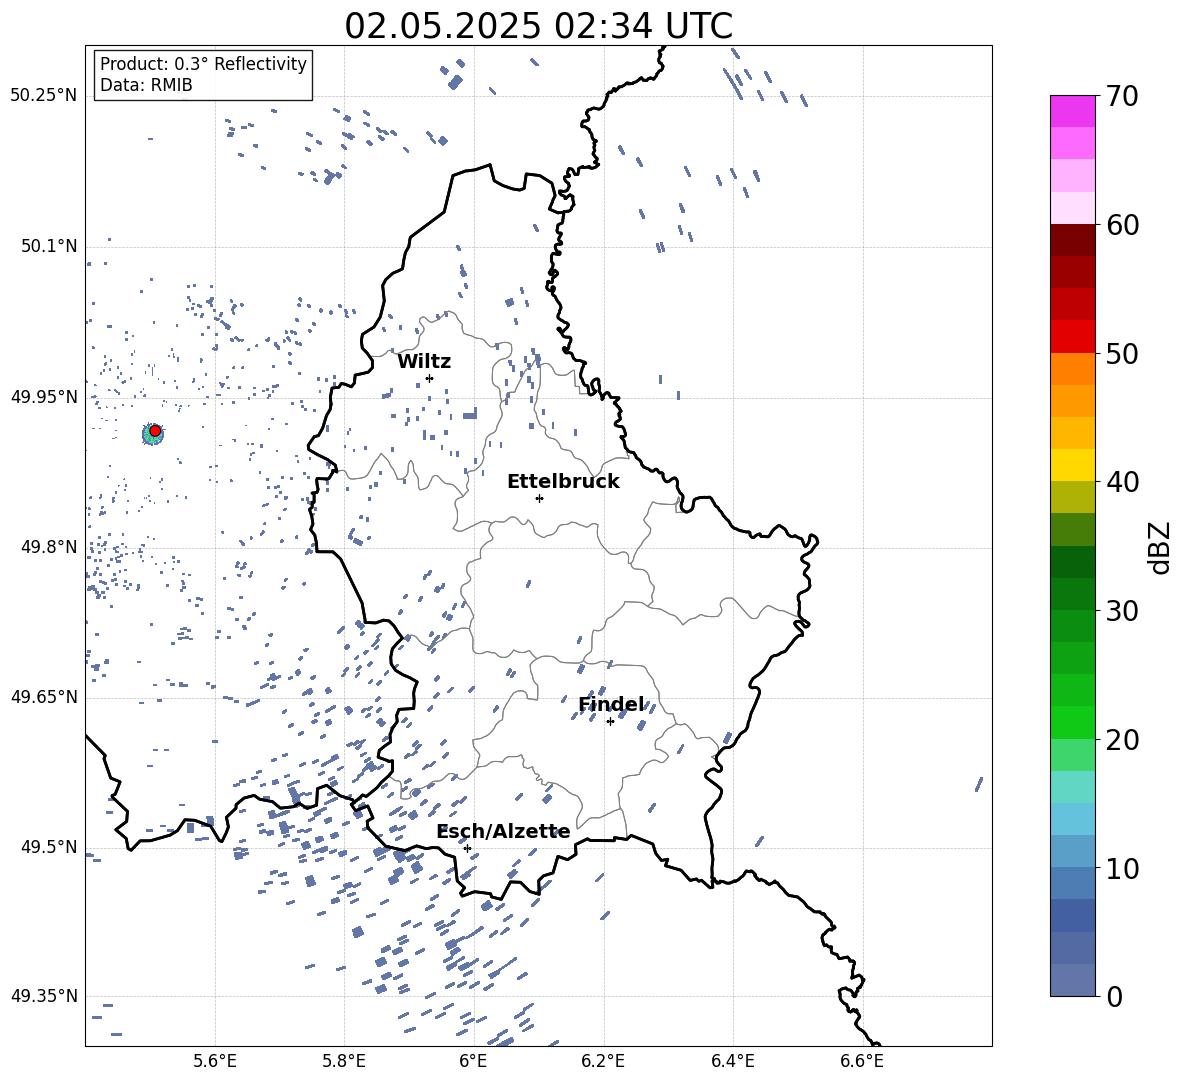Click the dBZ colorbar axis label
The image size is (1184, 1081).
[x=1159, y=547]
